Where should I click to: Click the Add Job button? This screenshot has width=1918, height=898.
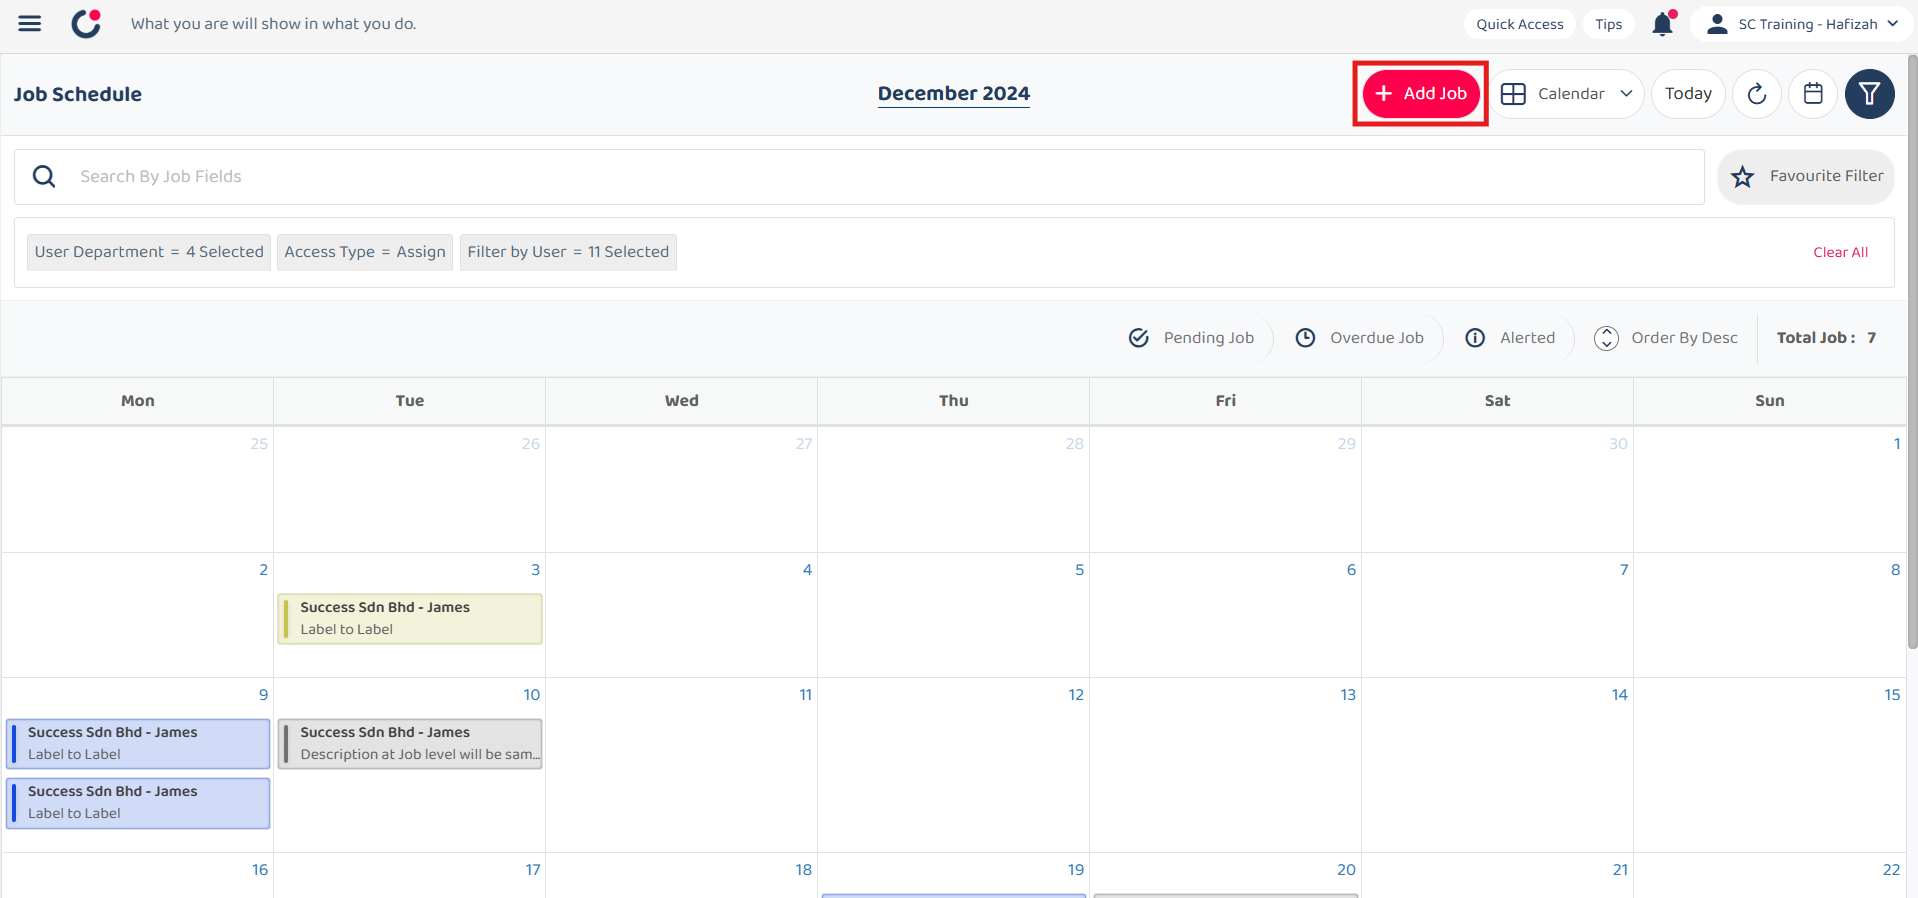(1421, 94)
